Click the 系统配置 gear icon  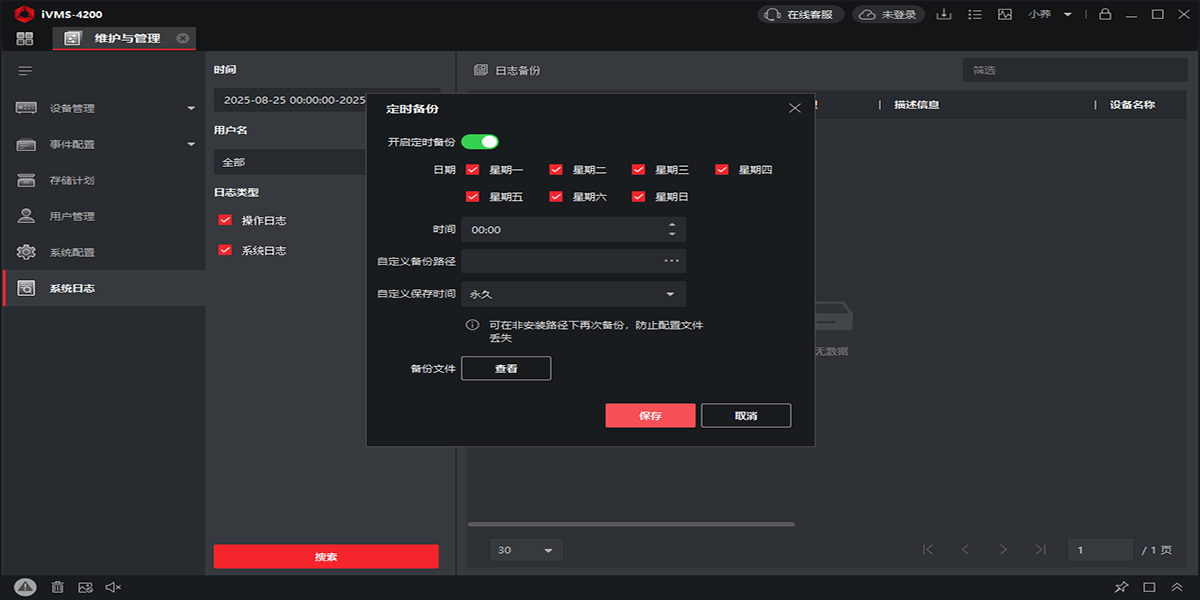(x=27, y=252)
